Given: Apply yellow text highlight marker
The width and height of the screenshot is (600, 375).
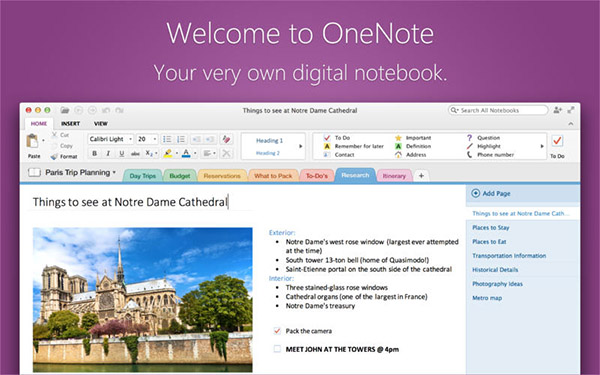Looking at the screenshot, I should (168, 153).
